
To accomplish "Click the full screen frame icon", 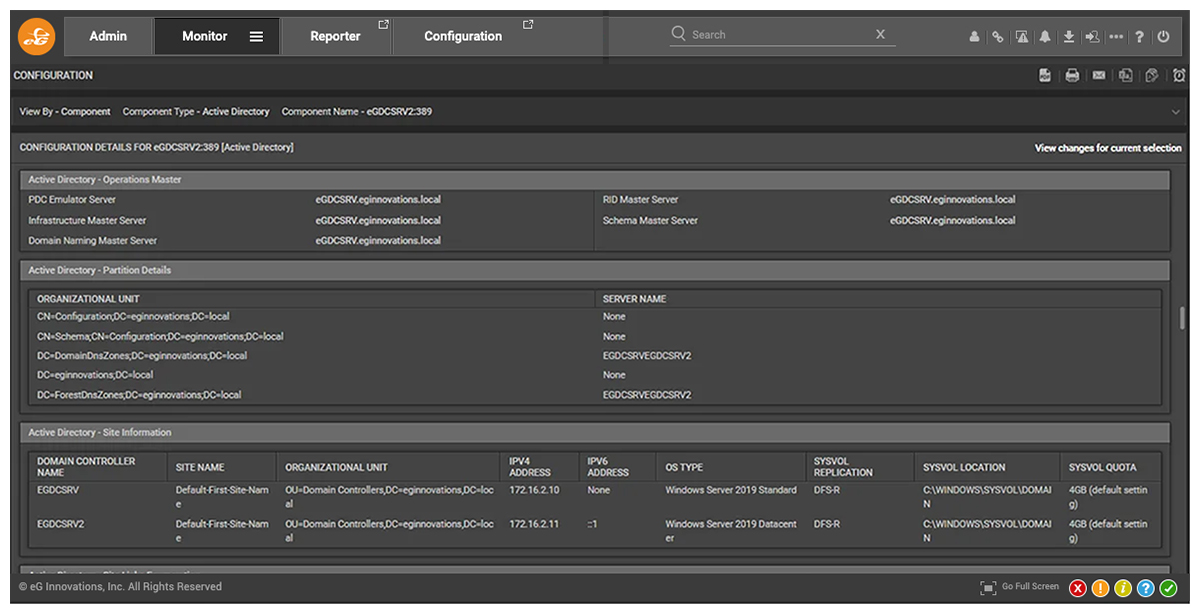I will tap(988, 588).
